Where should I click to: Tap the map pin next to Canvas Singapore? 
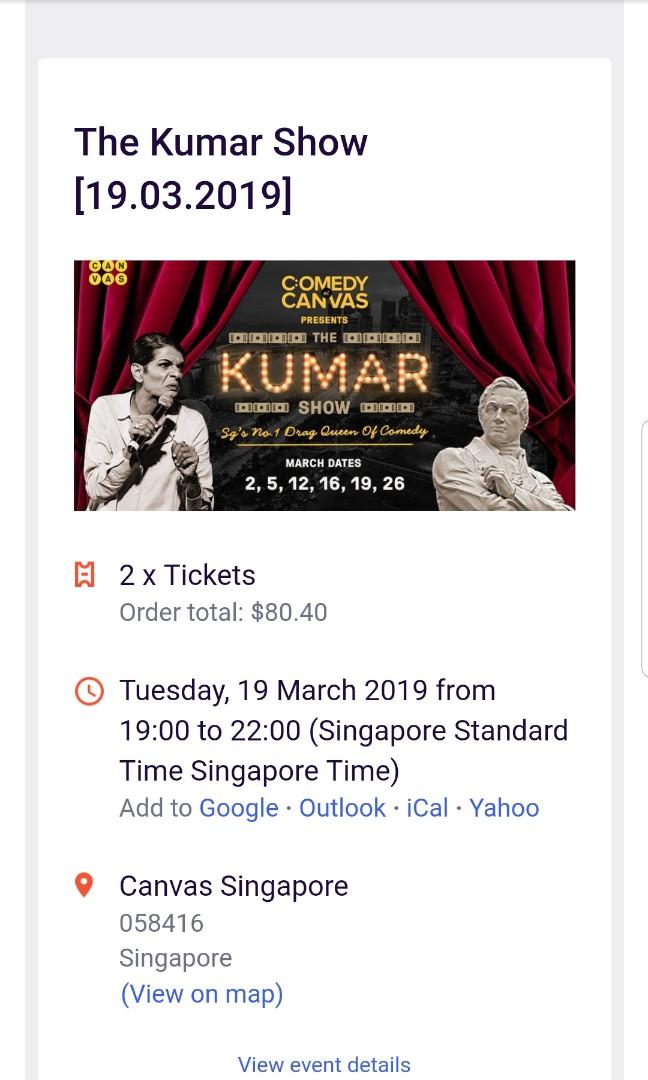(x=87, y=884)
